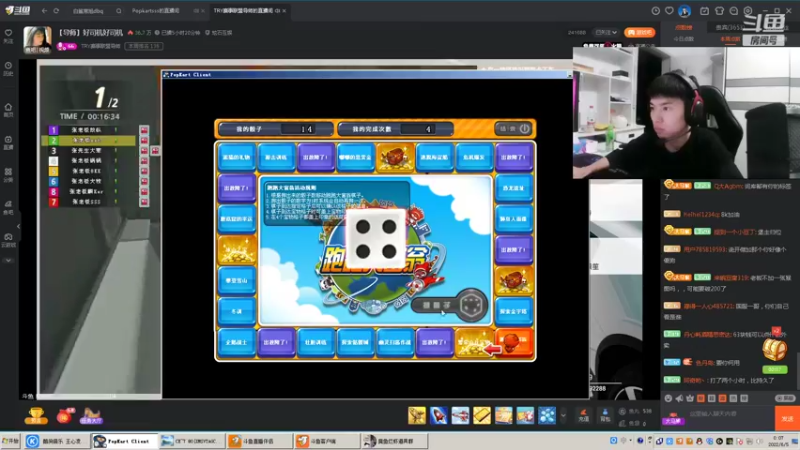Open the emoji picker under the chat

pyautogui.click(x=668, y=398)
